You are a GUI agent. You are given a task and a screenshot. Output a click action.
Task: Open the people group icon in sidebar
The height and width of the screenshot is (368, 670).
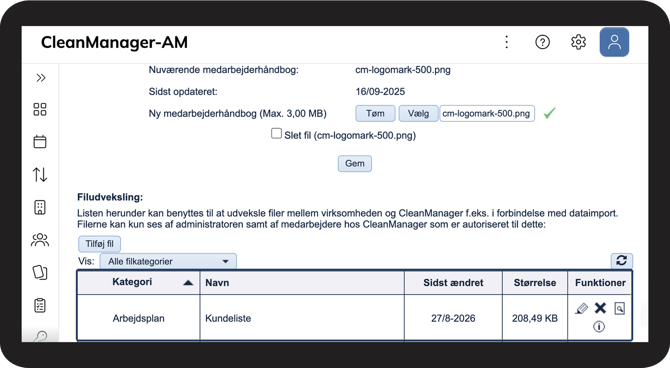coord(40,240)
